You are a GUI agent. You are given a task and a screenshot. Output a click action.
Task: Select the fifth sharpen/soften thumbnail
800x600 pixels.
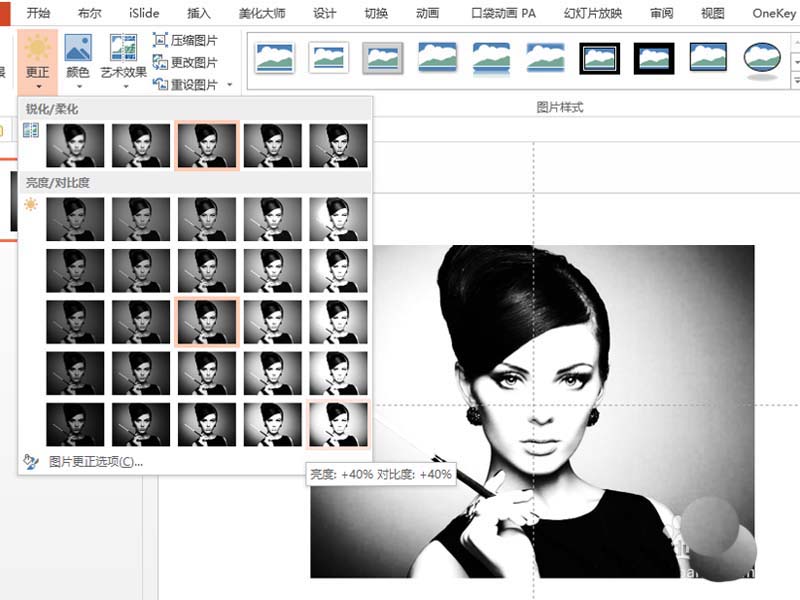tap(338, 145)
